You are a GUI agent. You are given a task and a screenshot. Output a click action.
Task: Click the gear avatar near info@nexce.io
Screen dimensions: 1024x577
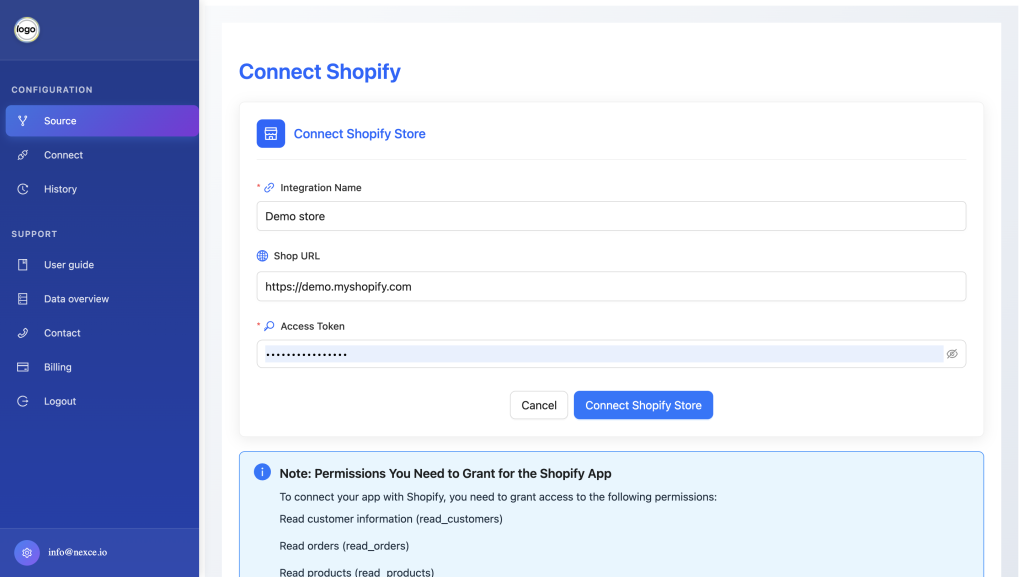click(27, 552)
